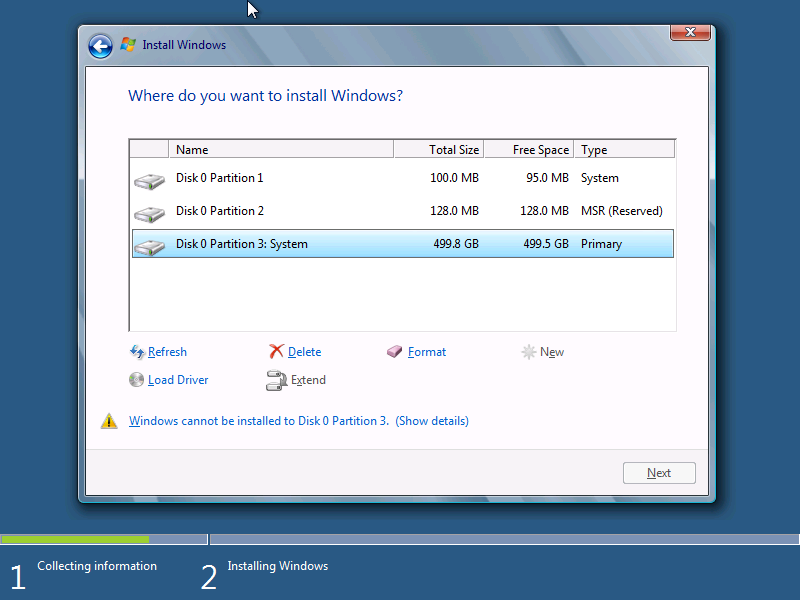Click the Extend drive icon
This screenshot has width=800, height=600.
pos(276,380)
